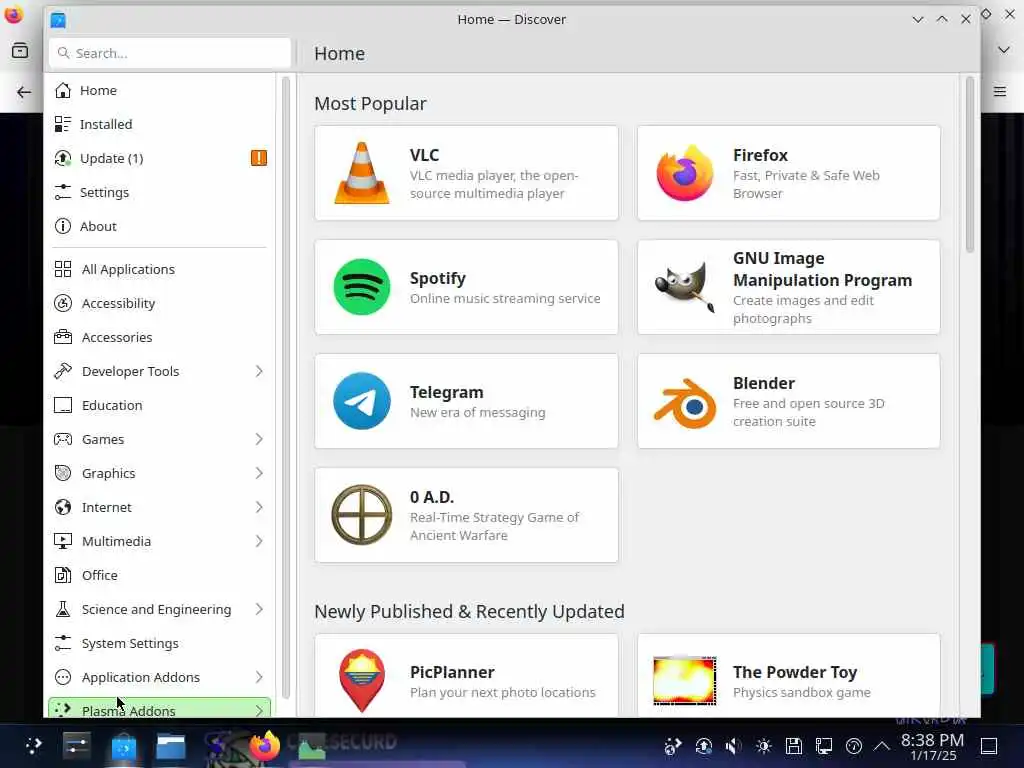Select the Internet category
The width and height of the screenshot is (1024, 768).
(x=160, y=507)
